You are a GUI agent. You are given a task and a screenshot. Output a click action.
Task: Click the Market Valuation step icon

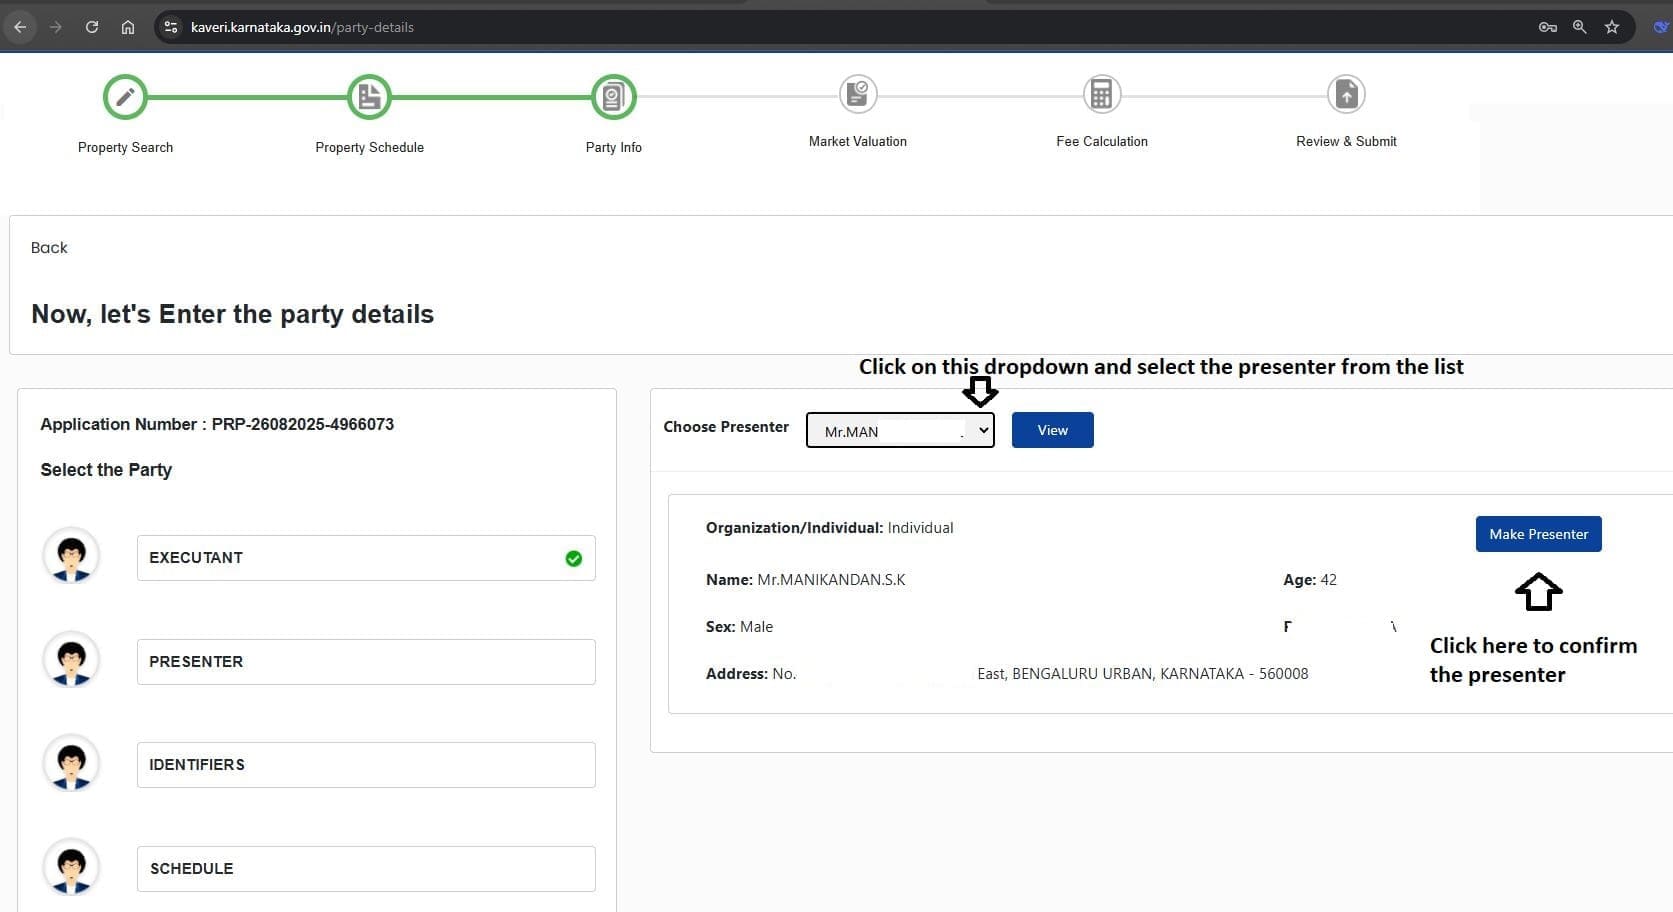pyautogui.click(x=857, y=94)
